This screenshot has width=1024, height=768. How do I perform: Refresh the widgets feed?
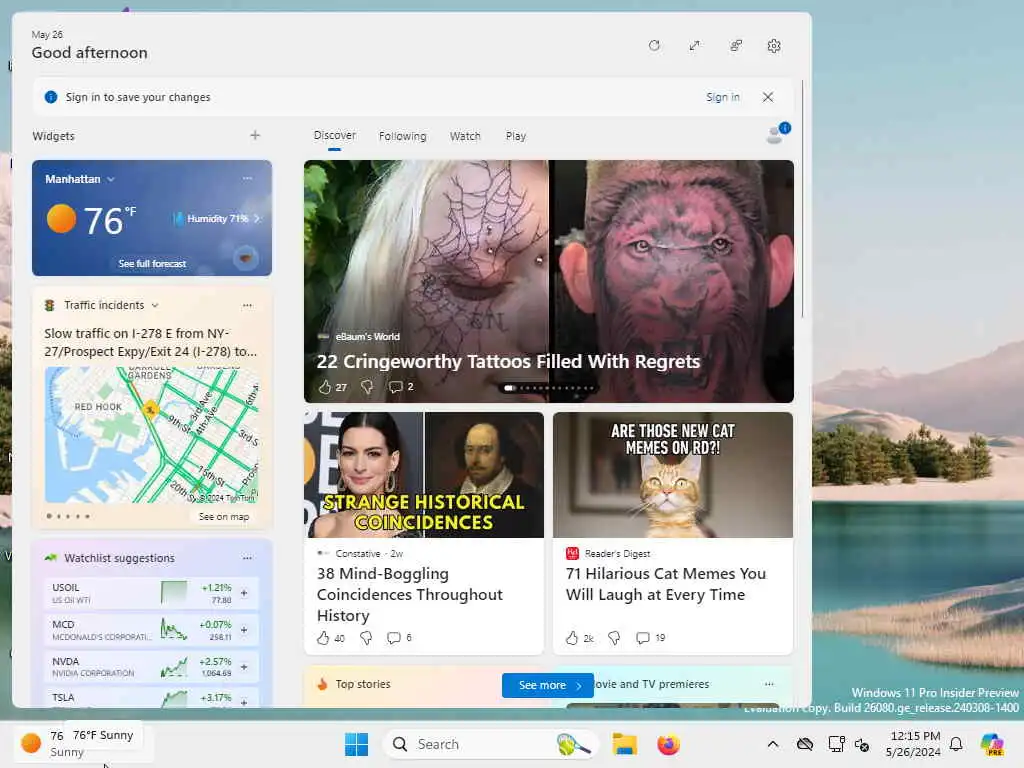tap(654, 46)
